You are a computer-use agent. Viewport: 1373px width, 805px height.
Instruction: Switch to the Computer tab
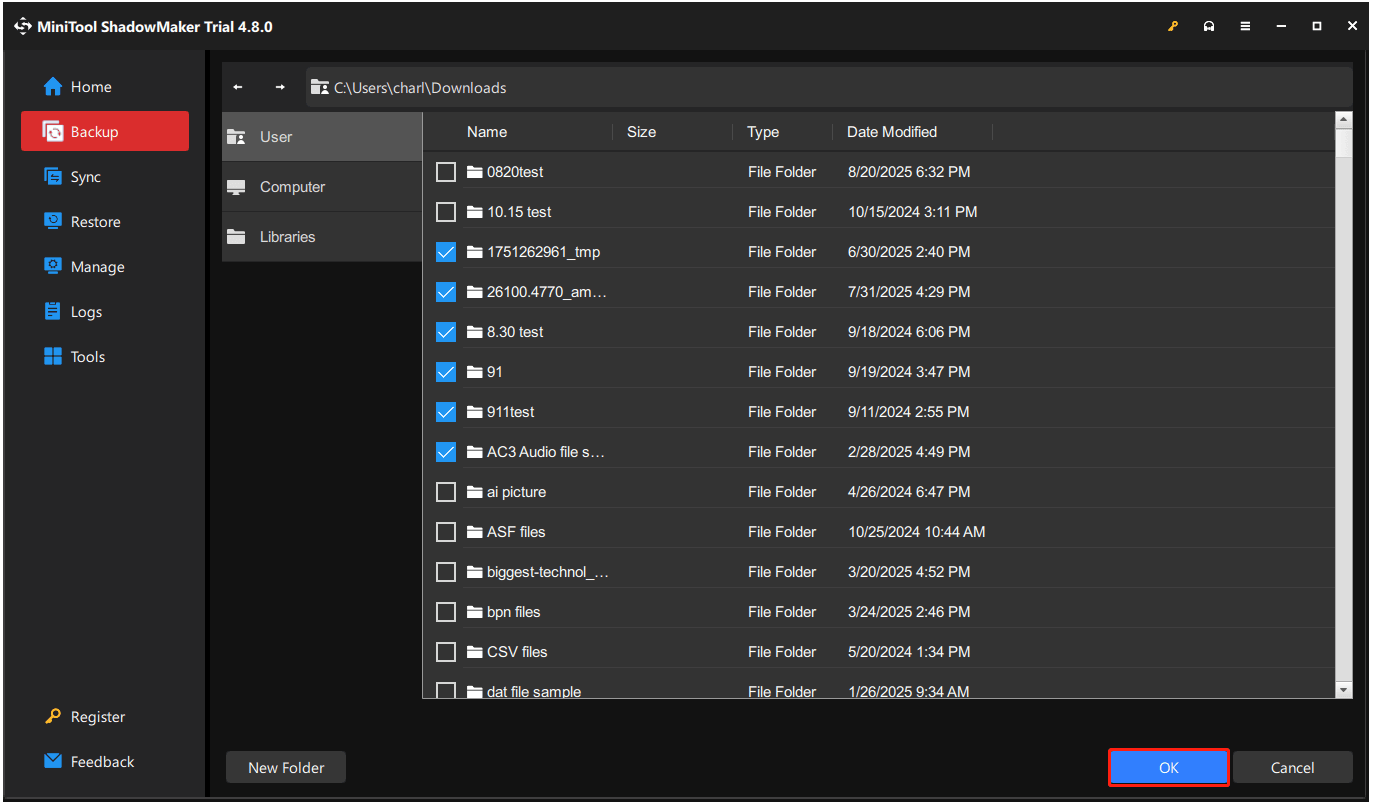click(x=292, y=186)
